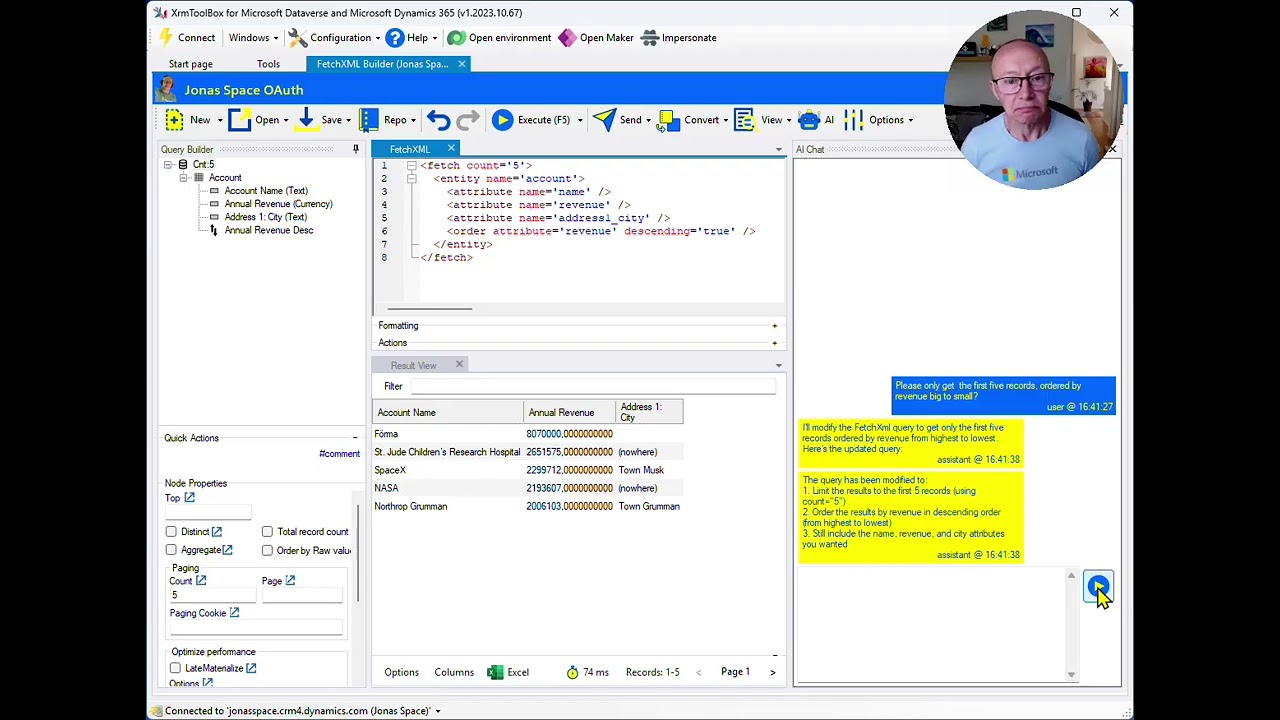This screenshot has width=1280, height=720.
Task: Click the New query icon
Action: pyautogui.click(x=175, y=120)
